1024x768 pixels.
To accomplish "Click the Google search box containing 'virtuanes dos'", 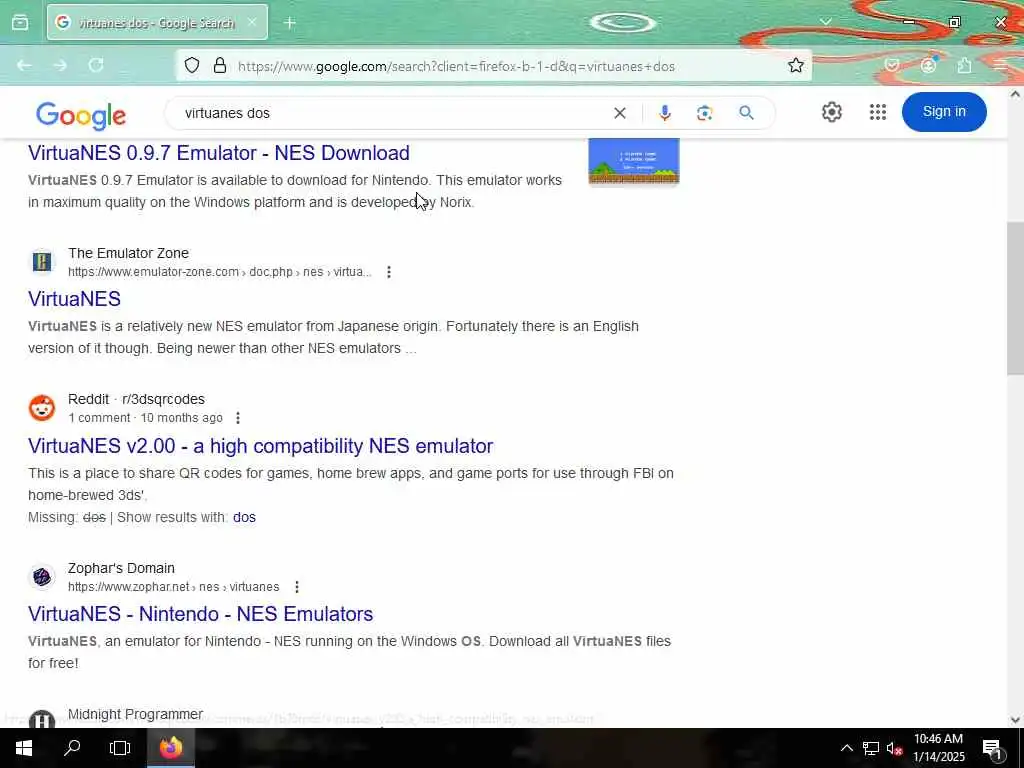I will (392, 113).
